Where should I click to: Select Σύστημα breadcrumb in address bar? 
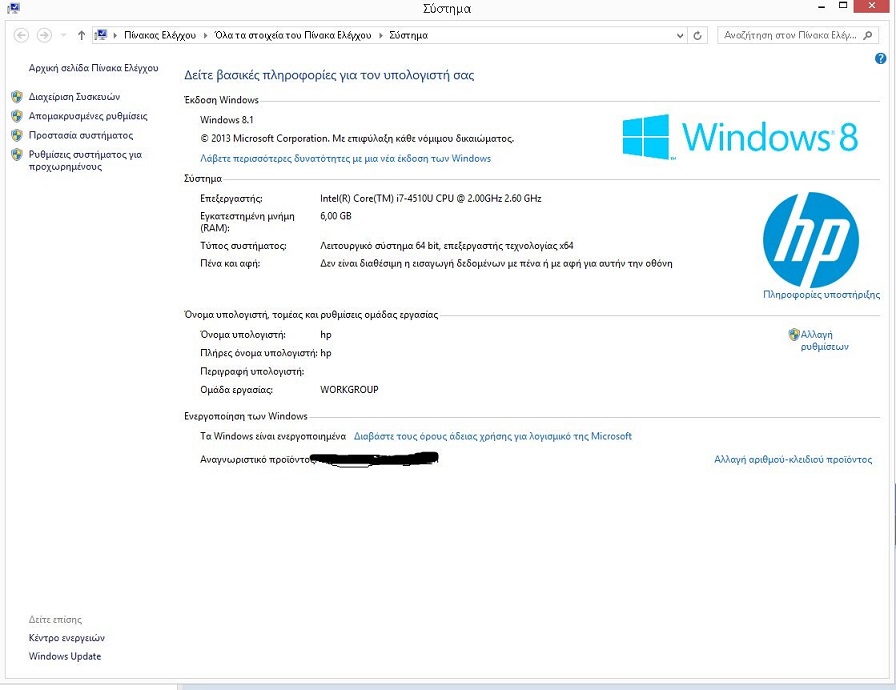[409, 35]
